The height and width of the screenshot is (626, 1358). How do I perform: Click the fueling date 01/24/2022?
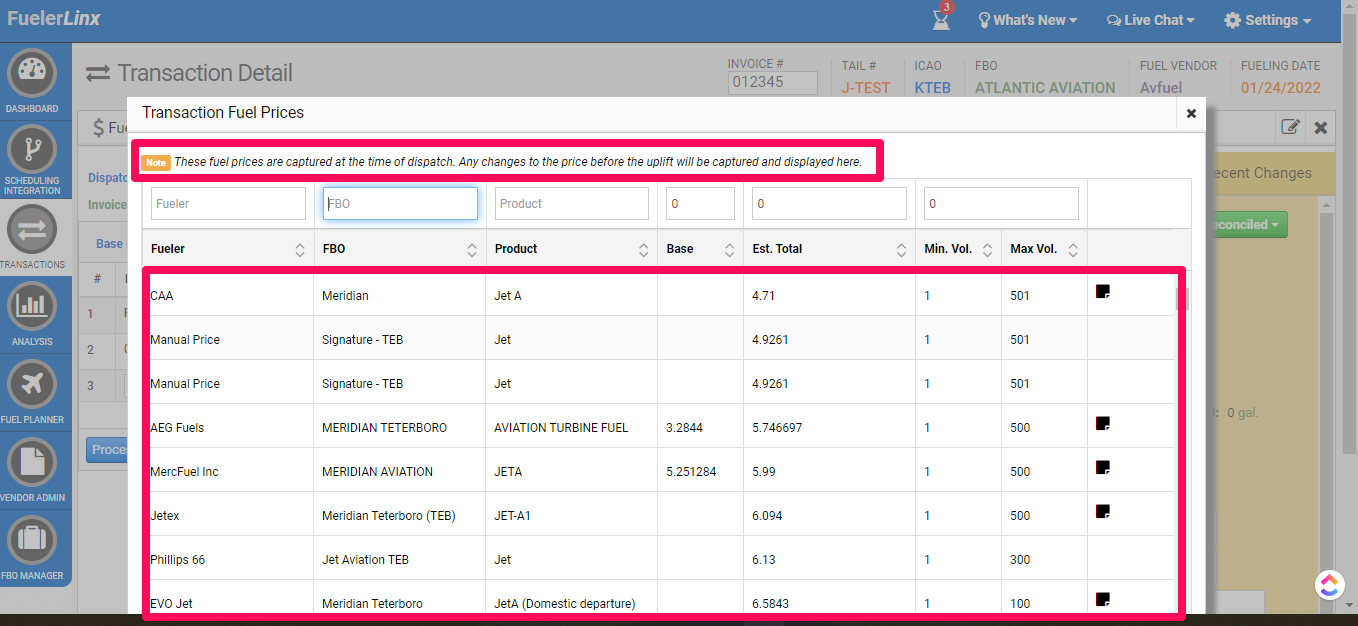point(1281,88)
